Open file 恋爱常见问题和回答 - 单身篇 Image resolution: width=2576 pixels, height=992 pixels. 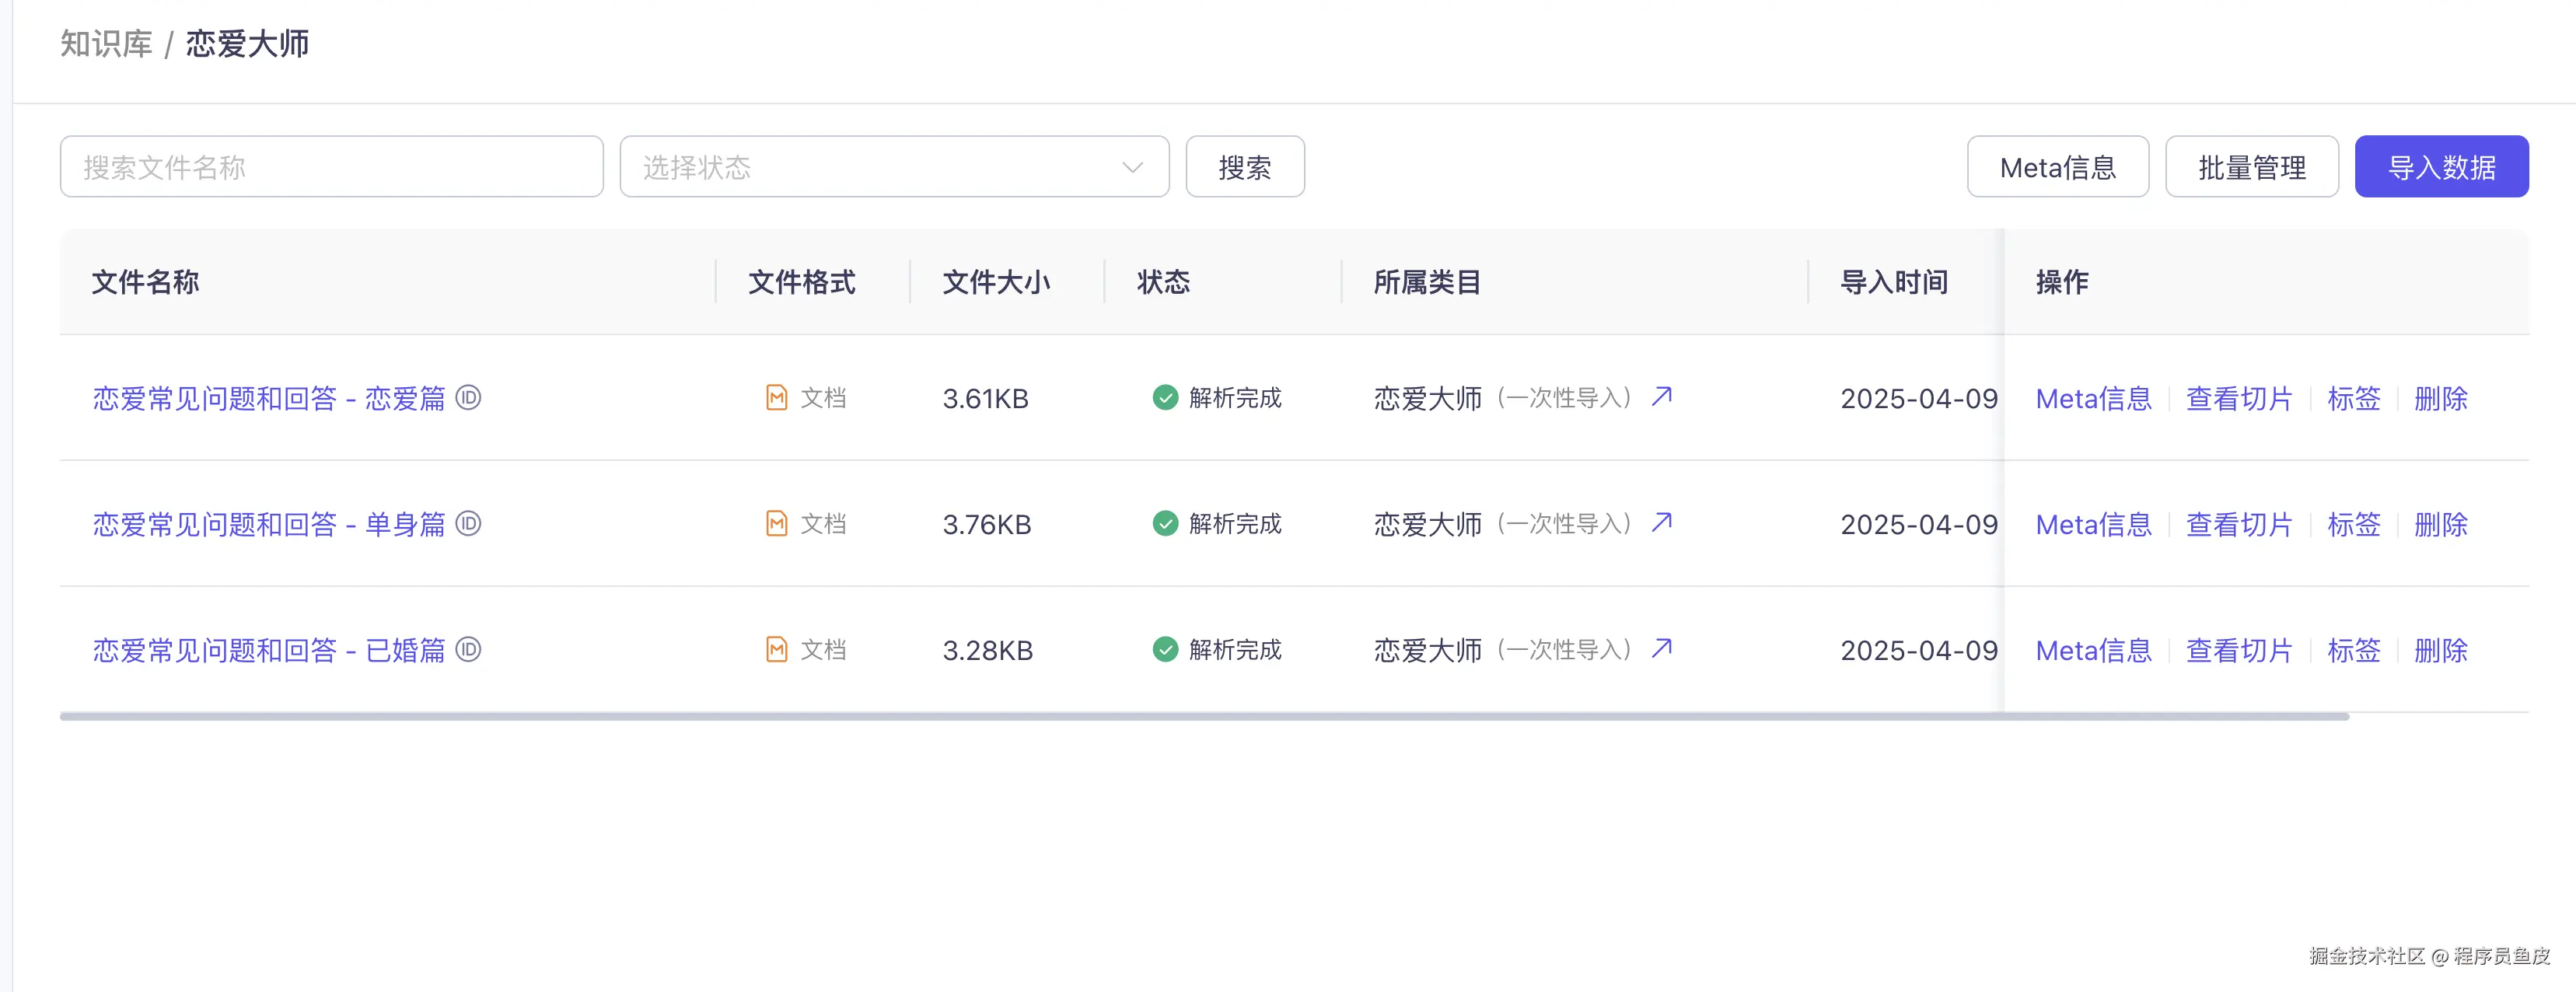click(268, 524)
